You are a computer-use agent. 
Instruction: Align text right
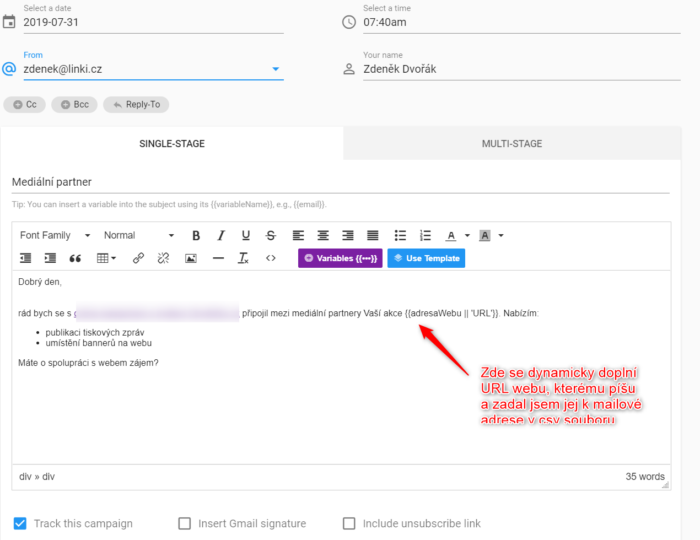point(348,235)
